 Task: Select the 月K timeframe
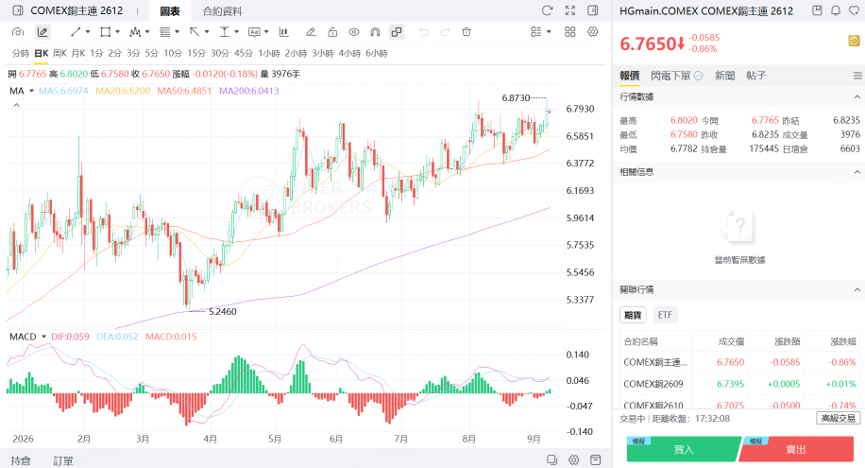tap(78, 53)
